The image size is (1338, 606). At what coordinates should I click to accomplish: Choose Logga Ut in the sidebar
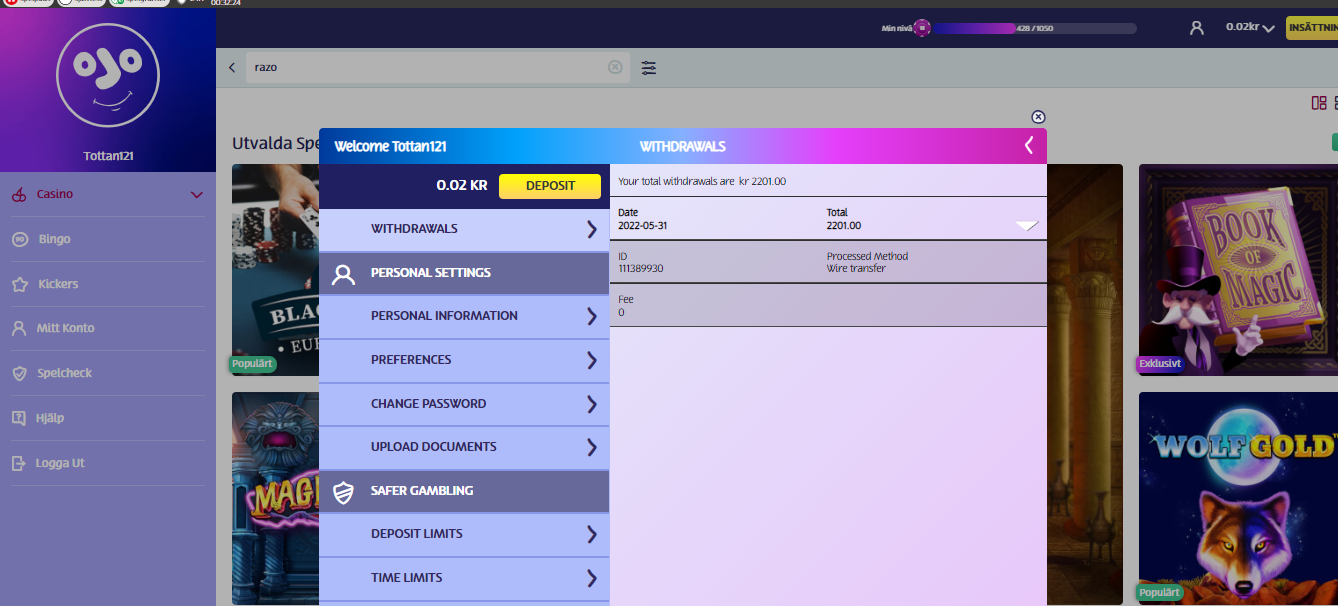[x=60, y=463]
